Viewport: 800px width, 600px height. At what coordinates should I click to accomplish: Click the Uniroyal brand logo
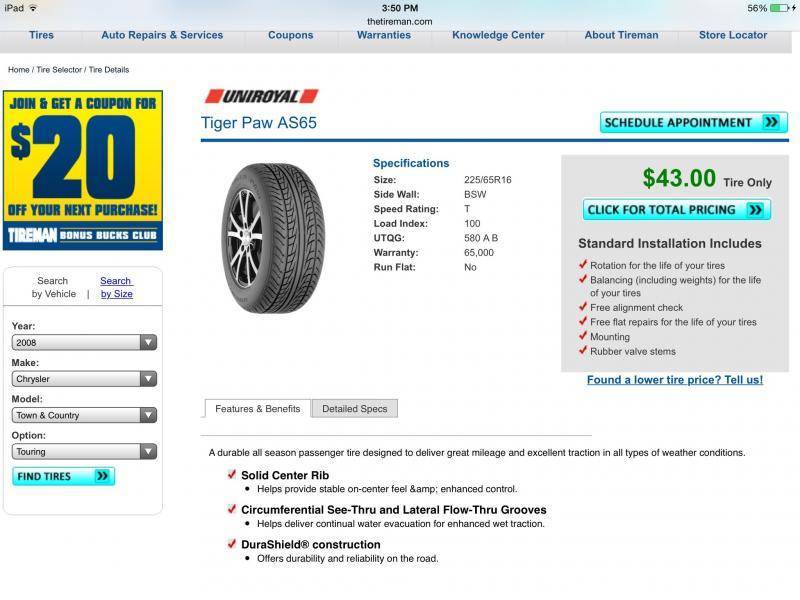click(261, 96)
